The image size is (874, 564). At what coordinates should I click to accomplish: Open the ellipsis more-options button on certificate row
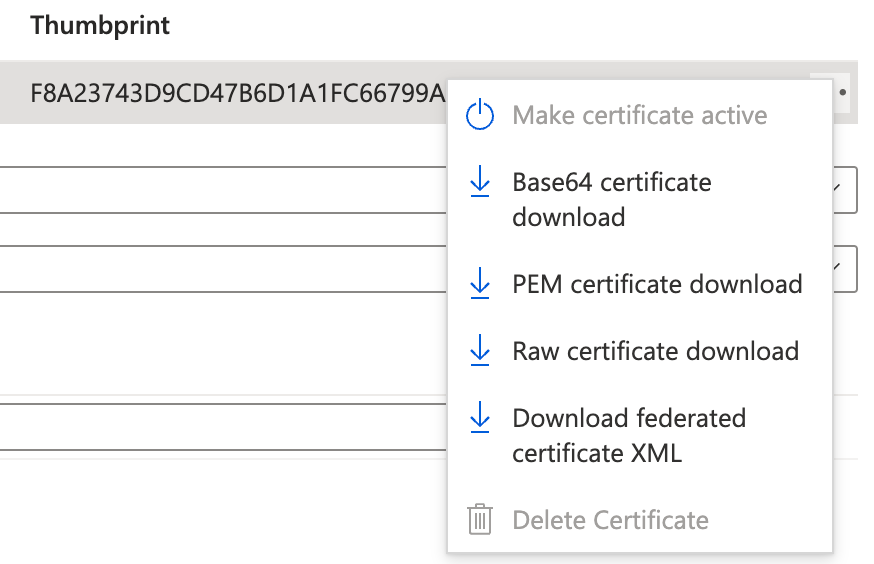842,93
